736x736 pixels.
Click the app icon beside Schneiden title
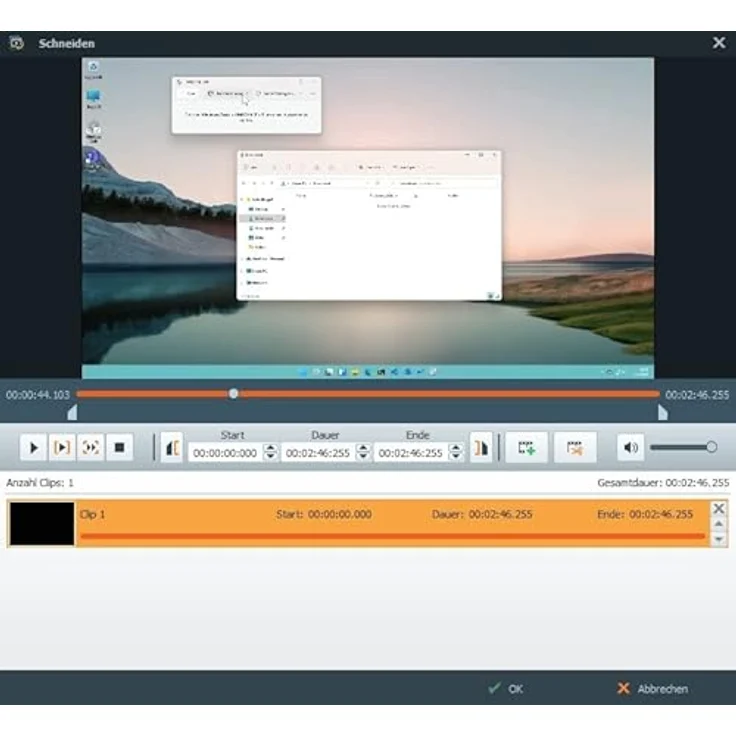tap(16, 43)
